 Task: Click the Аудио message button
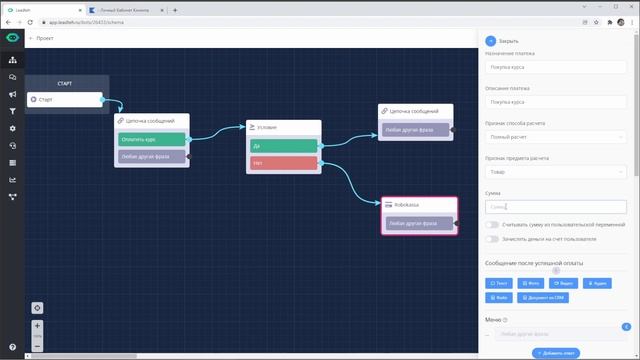pyautogui.click(x=597, y=283)
